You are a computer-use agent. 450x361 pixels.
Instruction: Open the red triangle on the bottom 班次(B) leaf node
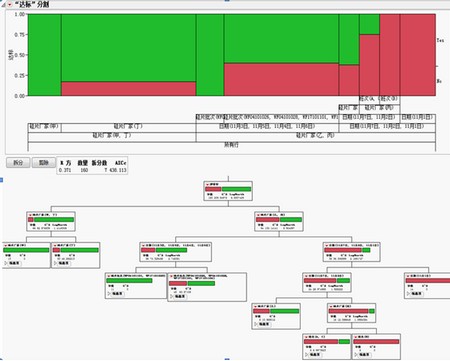tap(356, 337)
